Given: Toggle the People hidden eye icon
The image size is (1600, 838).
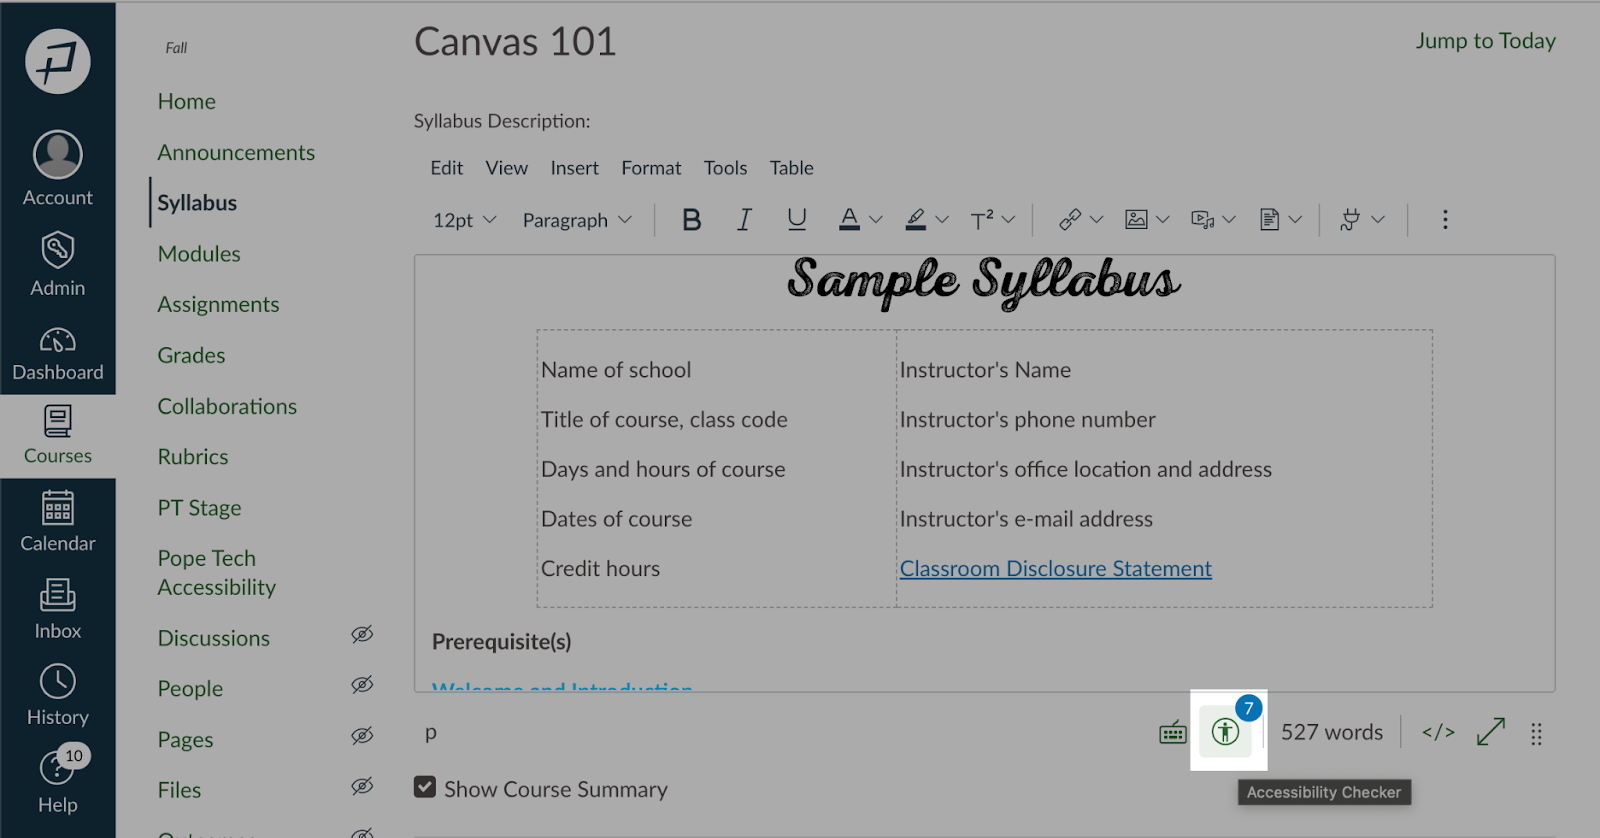Looking at the screenshot, I should point(362,685).
